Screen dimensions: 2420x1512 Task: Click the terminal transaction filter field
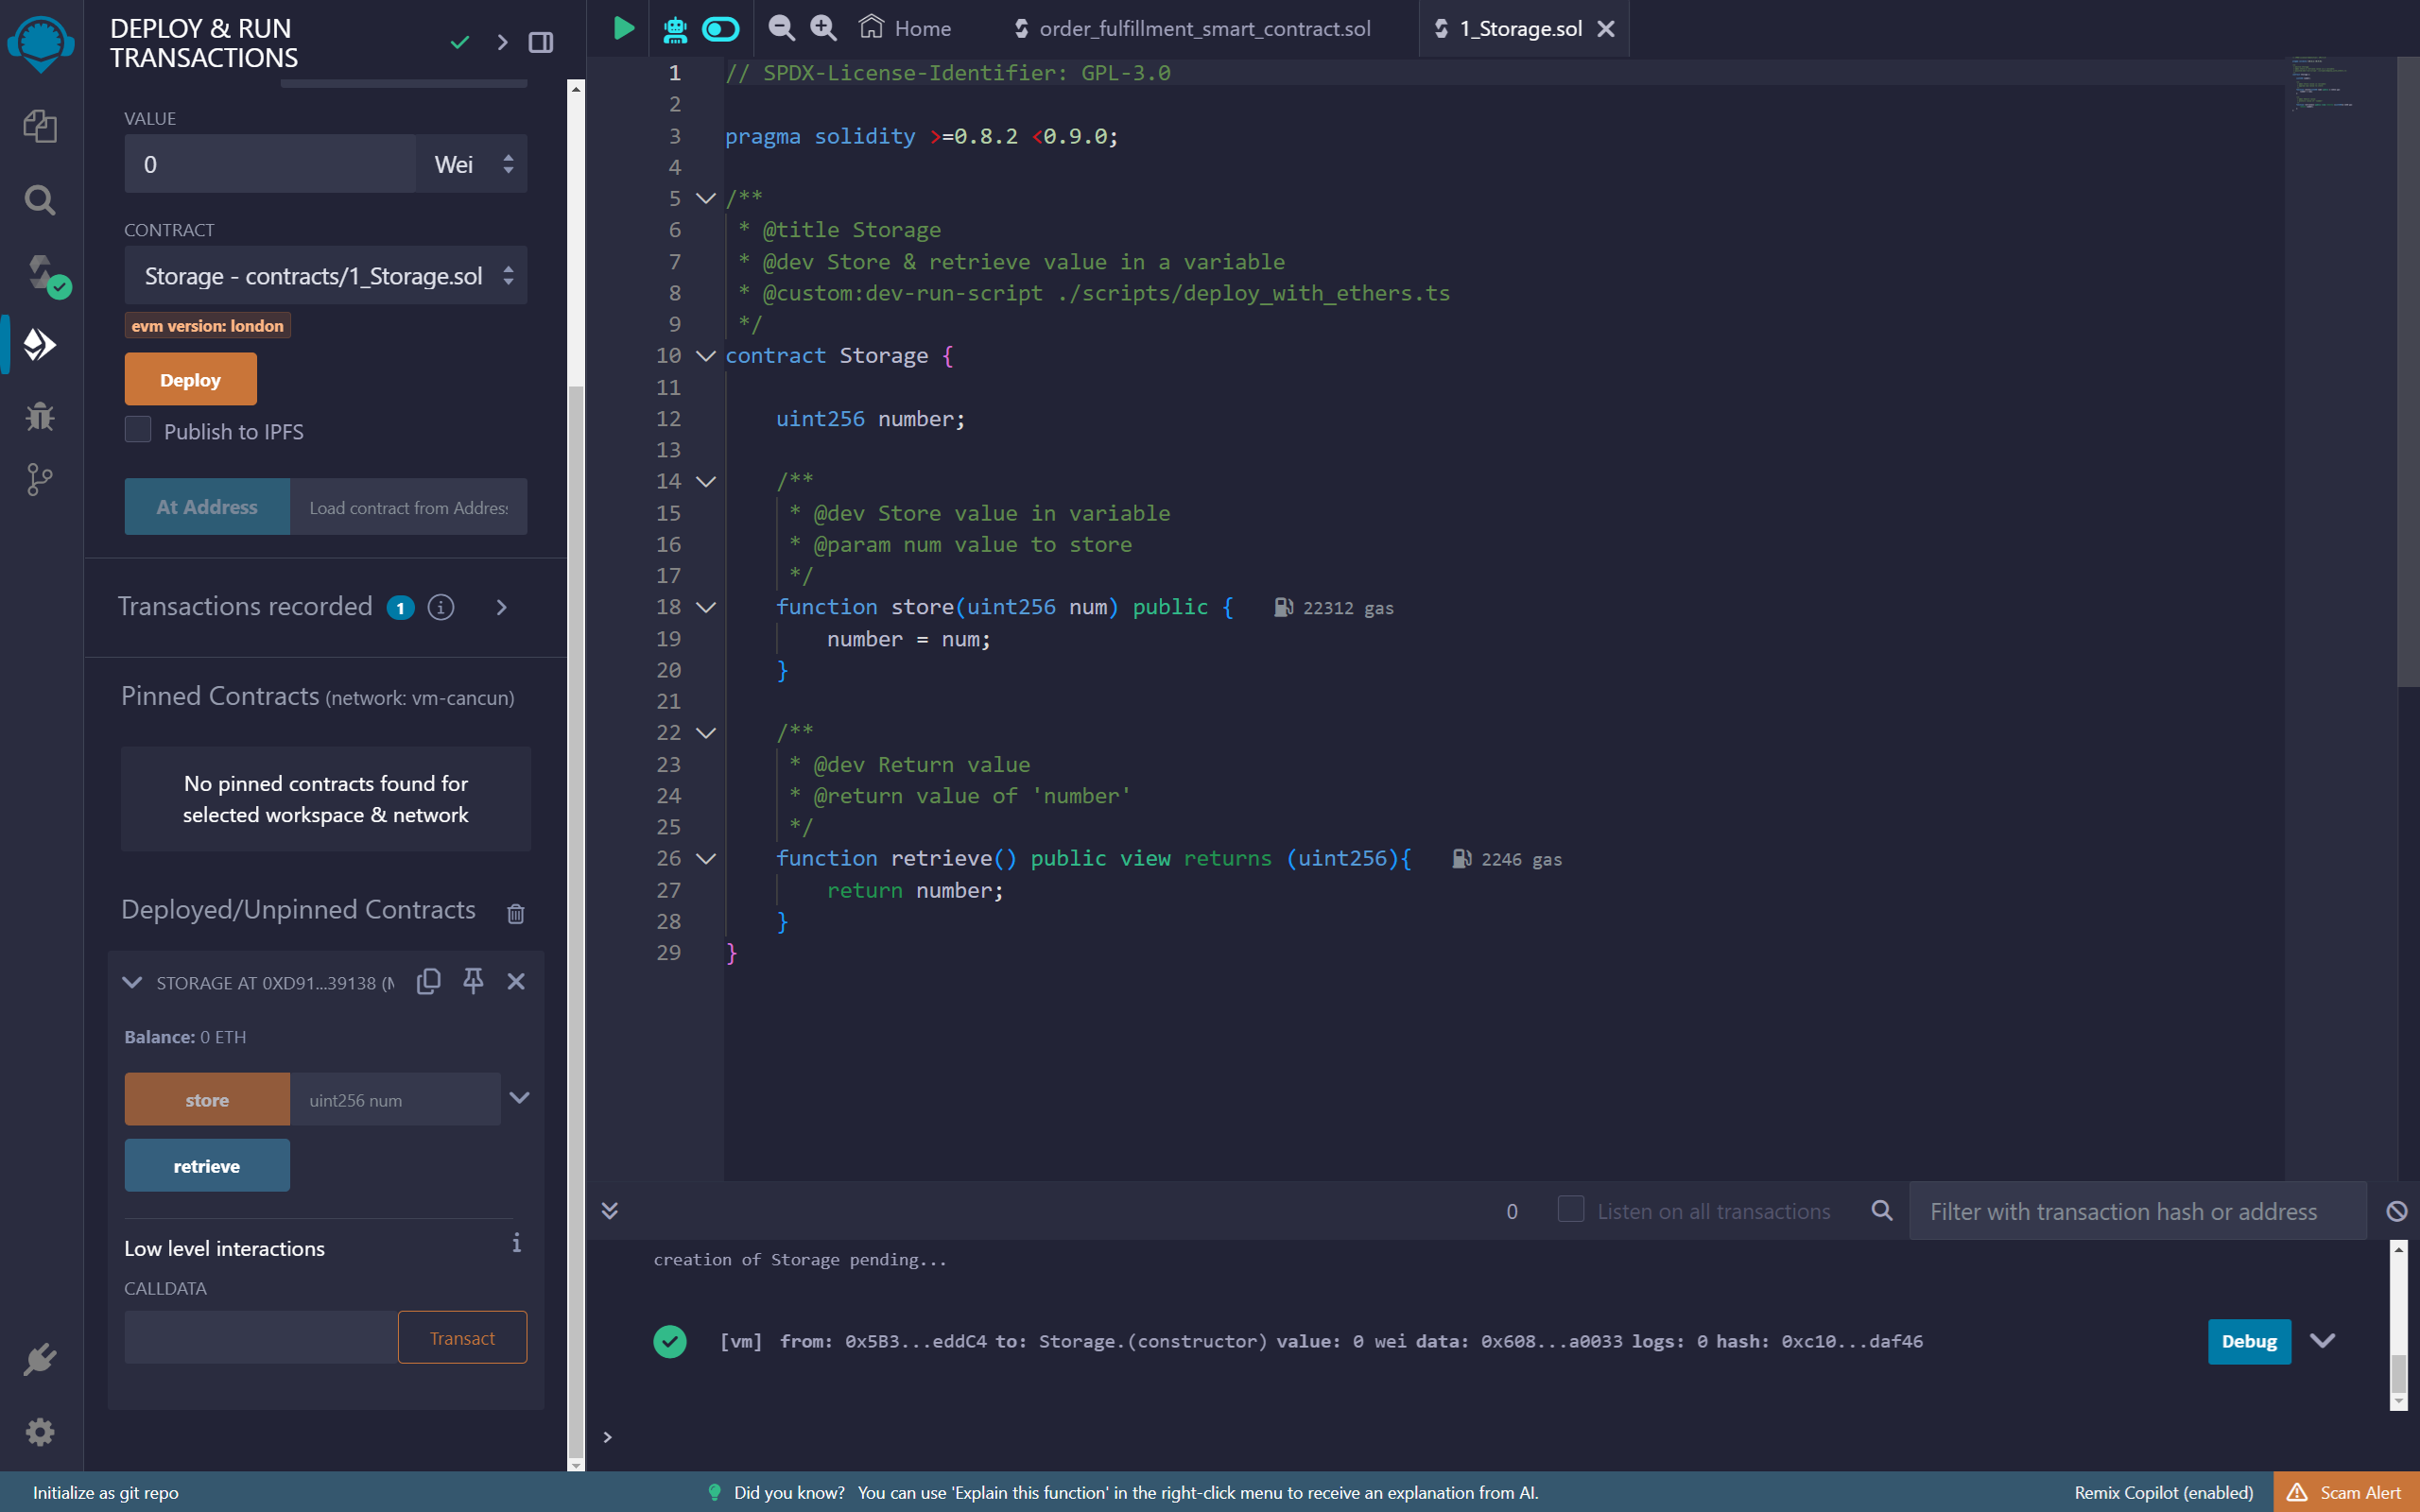point(2137,1211)
